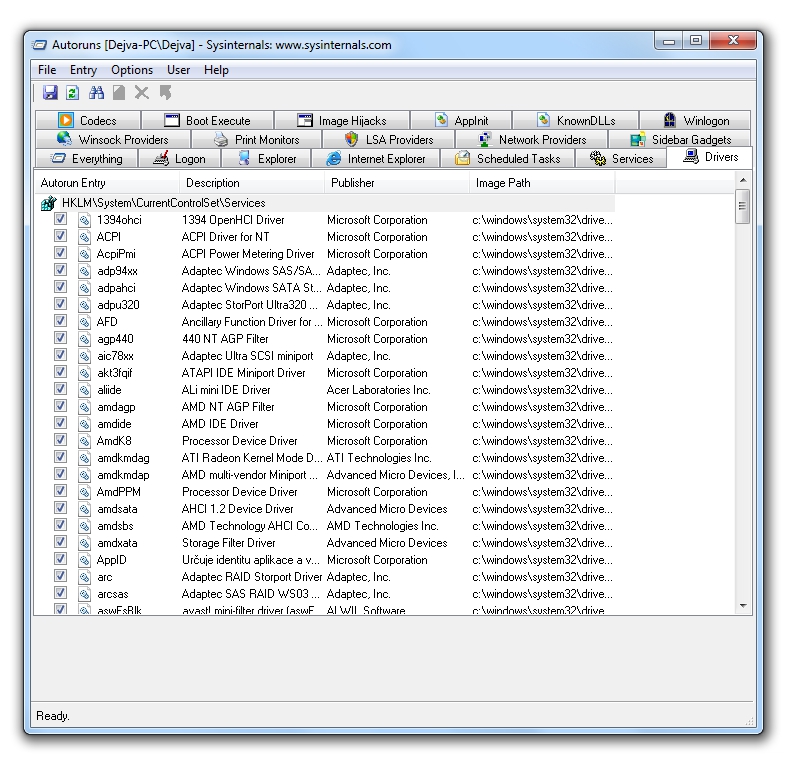Click the file icon beside 1394ohci
Viewport: 807px width, 771px height.
pyautogui.click(x=84, y=220)
